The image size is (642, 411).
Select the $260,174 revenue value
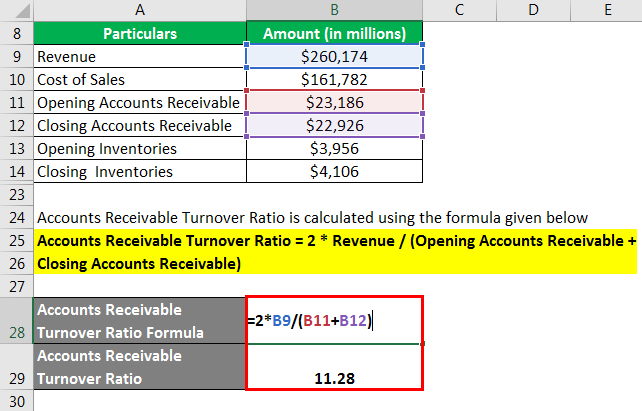pyautogui.click(x=335, y=56)
